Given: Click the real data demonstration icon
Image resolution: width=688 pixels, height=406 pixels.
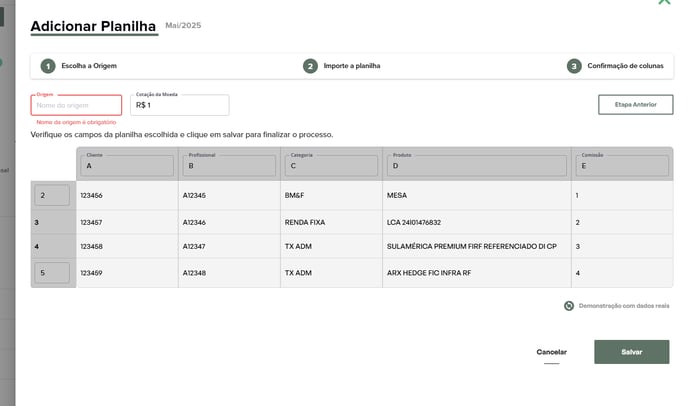Looking at the screenshot, I should tap(569, 306).
